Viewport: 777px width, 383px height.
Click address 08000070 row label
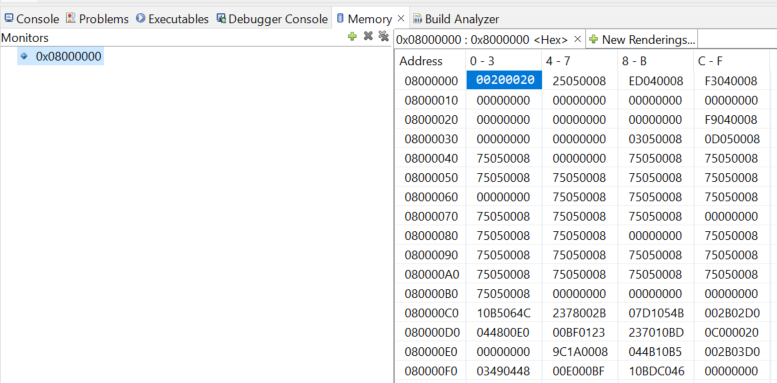(x=431, y=217)
